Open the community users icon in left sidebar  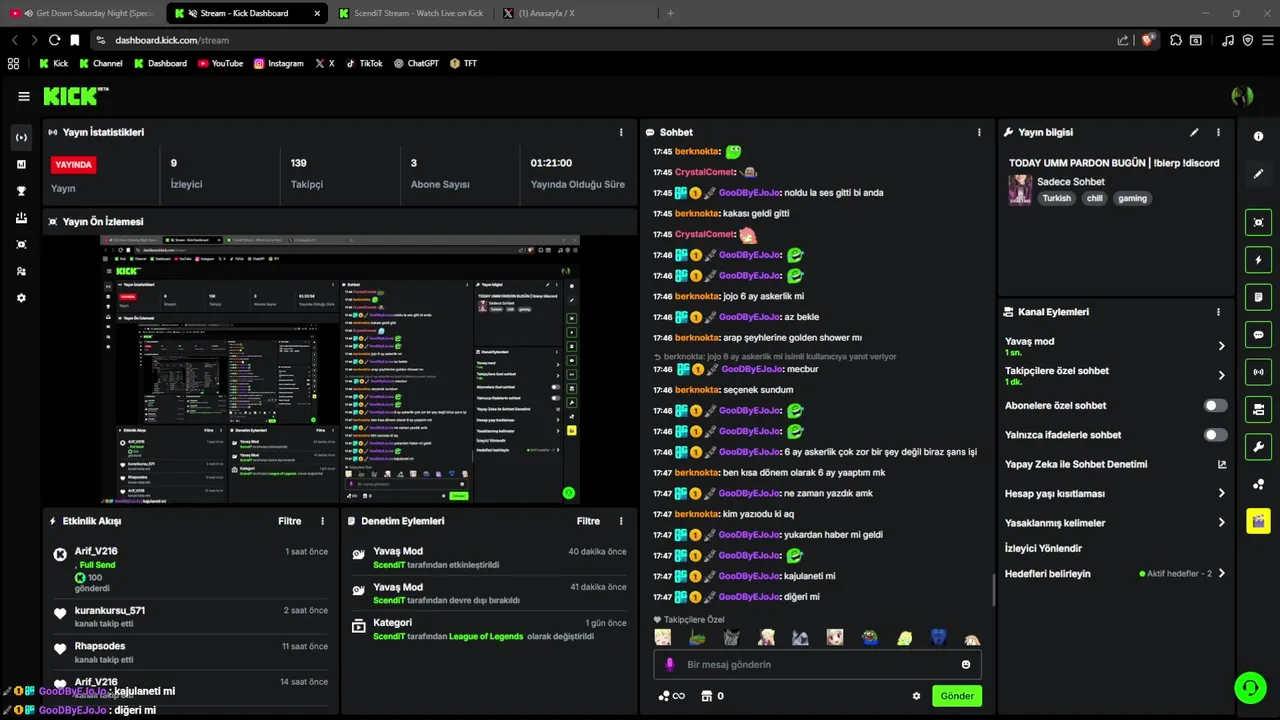[22, 271]
